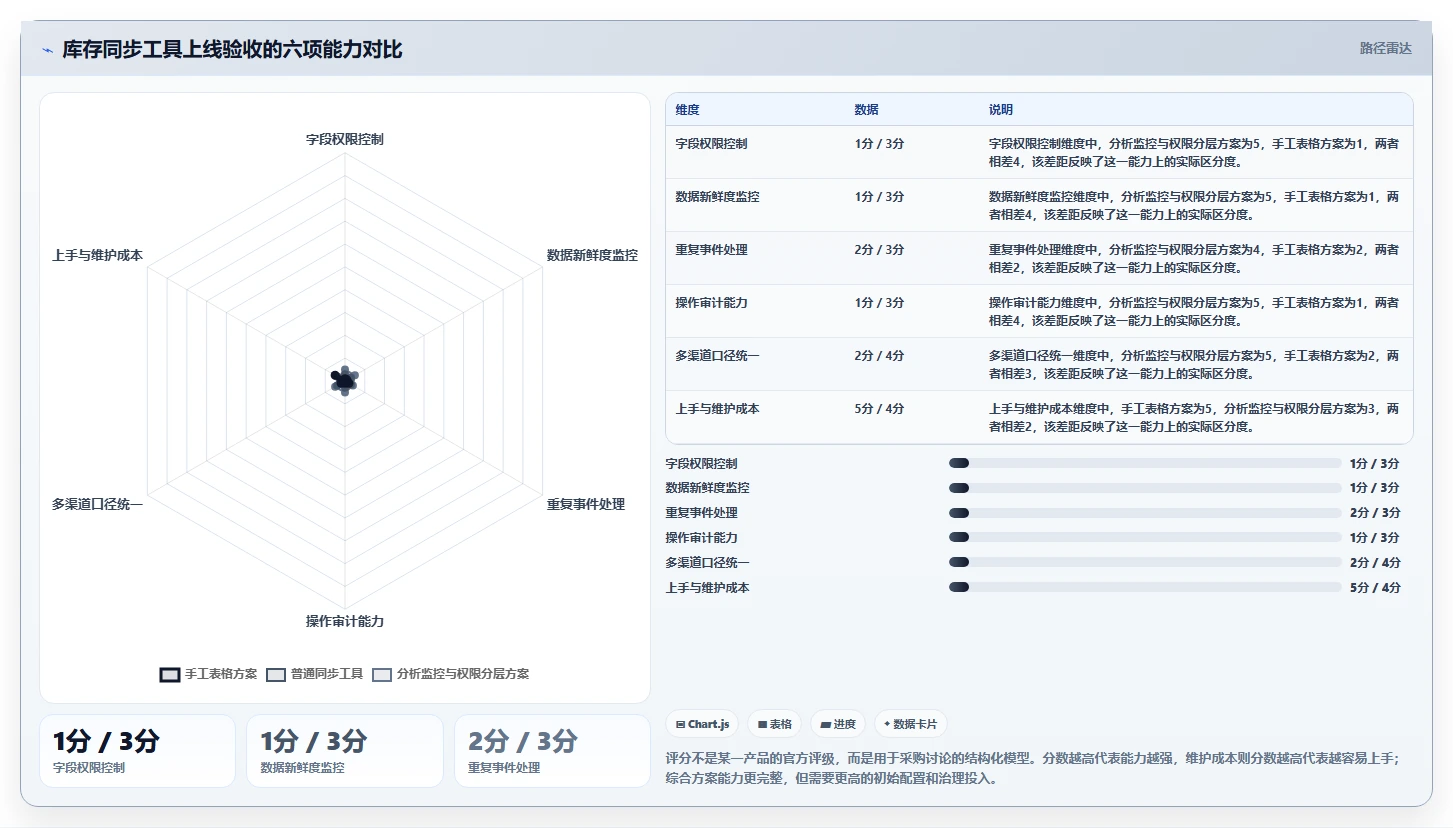Screen dimensions: 1453x828
Task: Click the 进度 chip
Action: click(838, 724)
